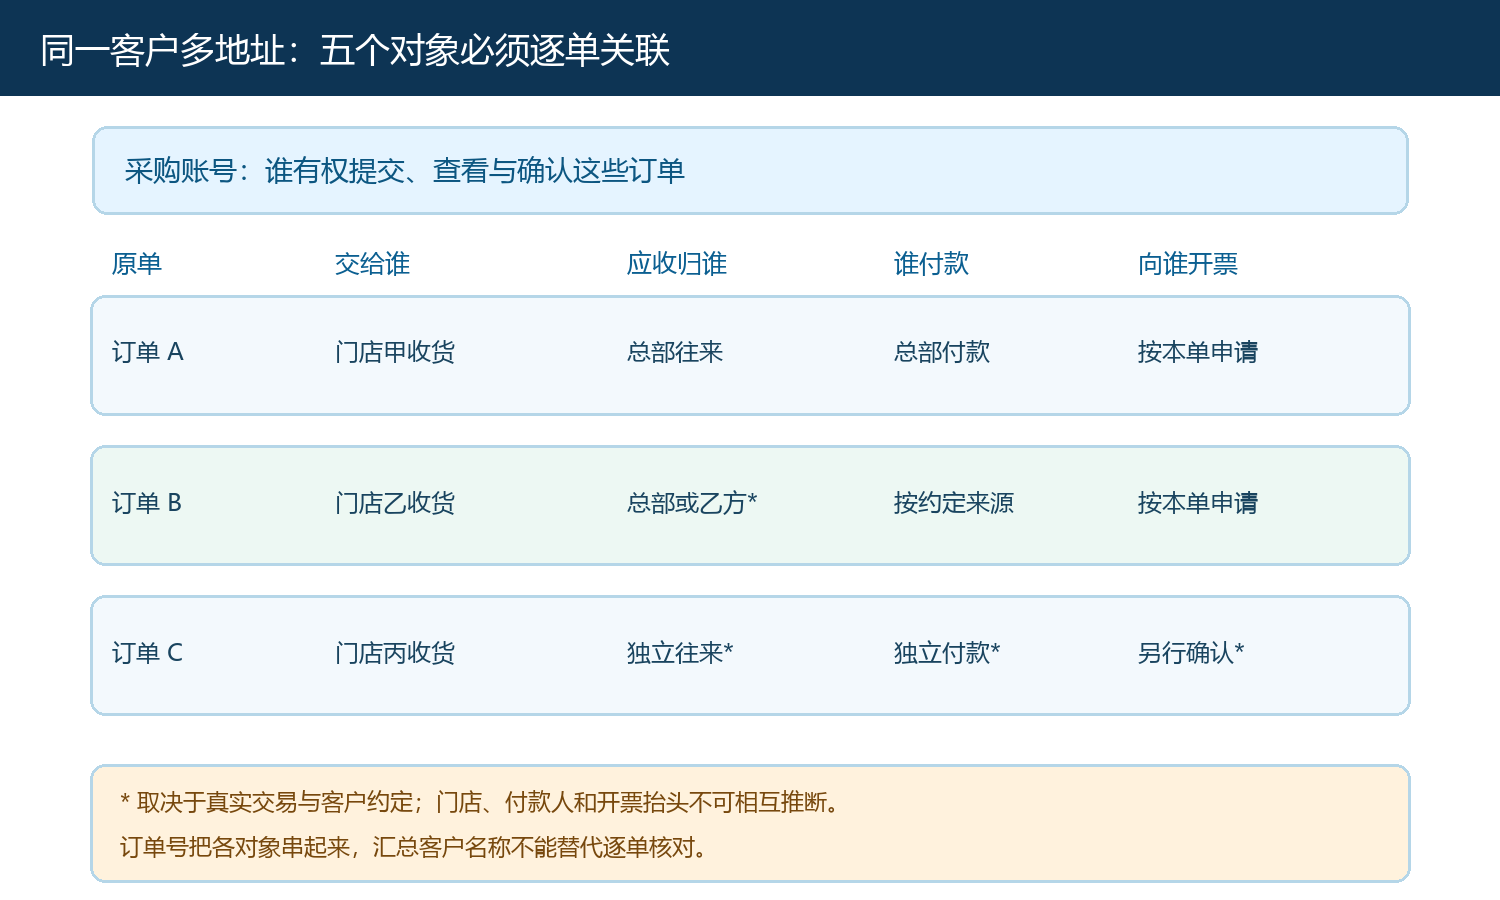Click the 向谁开票 column header

click(1188, 264)
